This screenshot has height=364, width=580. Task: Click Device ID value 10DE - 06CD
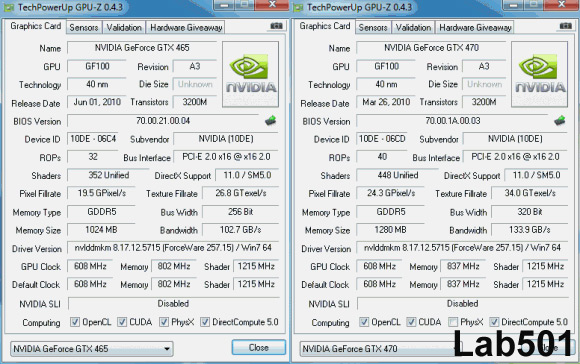[382, 139]
